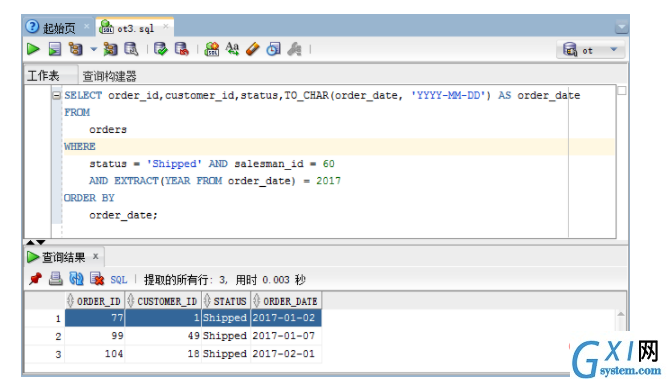Click date cell 2017-01-07
Image resolution: width=668 pixels, height=379 pixels.
tap(286, 336)
